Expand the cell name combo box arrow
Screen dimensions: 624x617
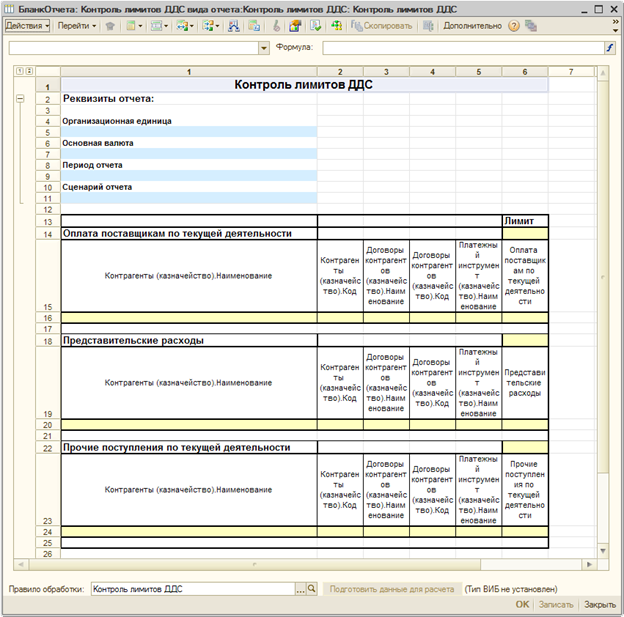(x=264, y=47)
